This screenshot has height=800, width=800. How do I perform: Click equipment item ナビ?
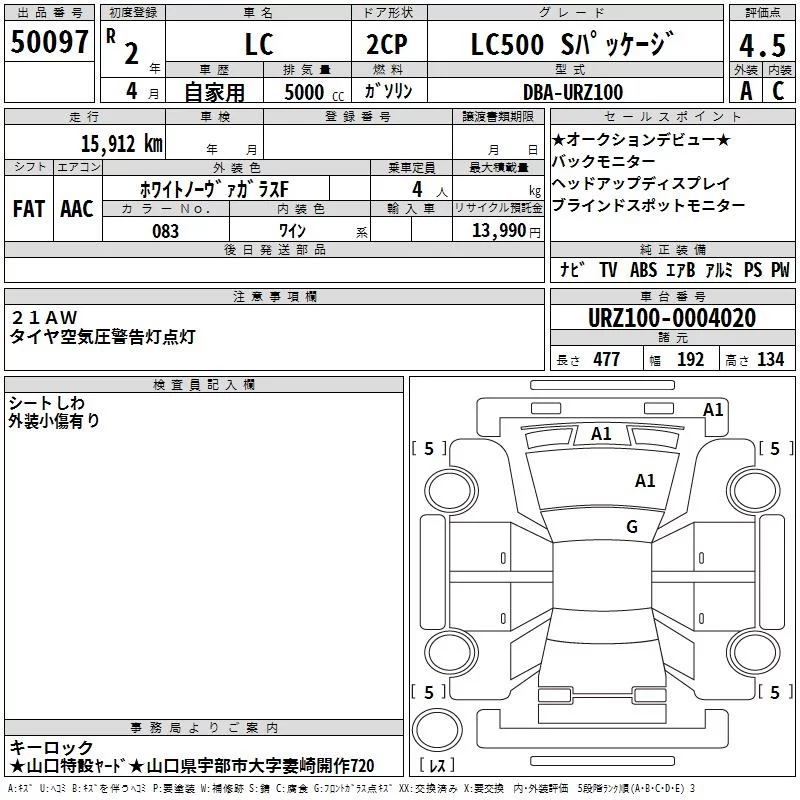[x=572, y=269]
